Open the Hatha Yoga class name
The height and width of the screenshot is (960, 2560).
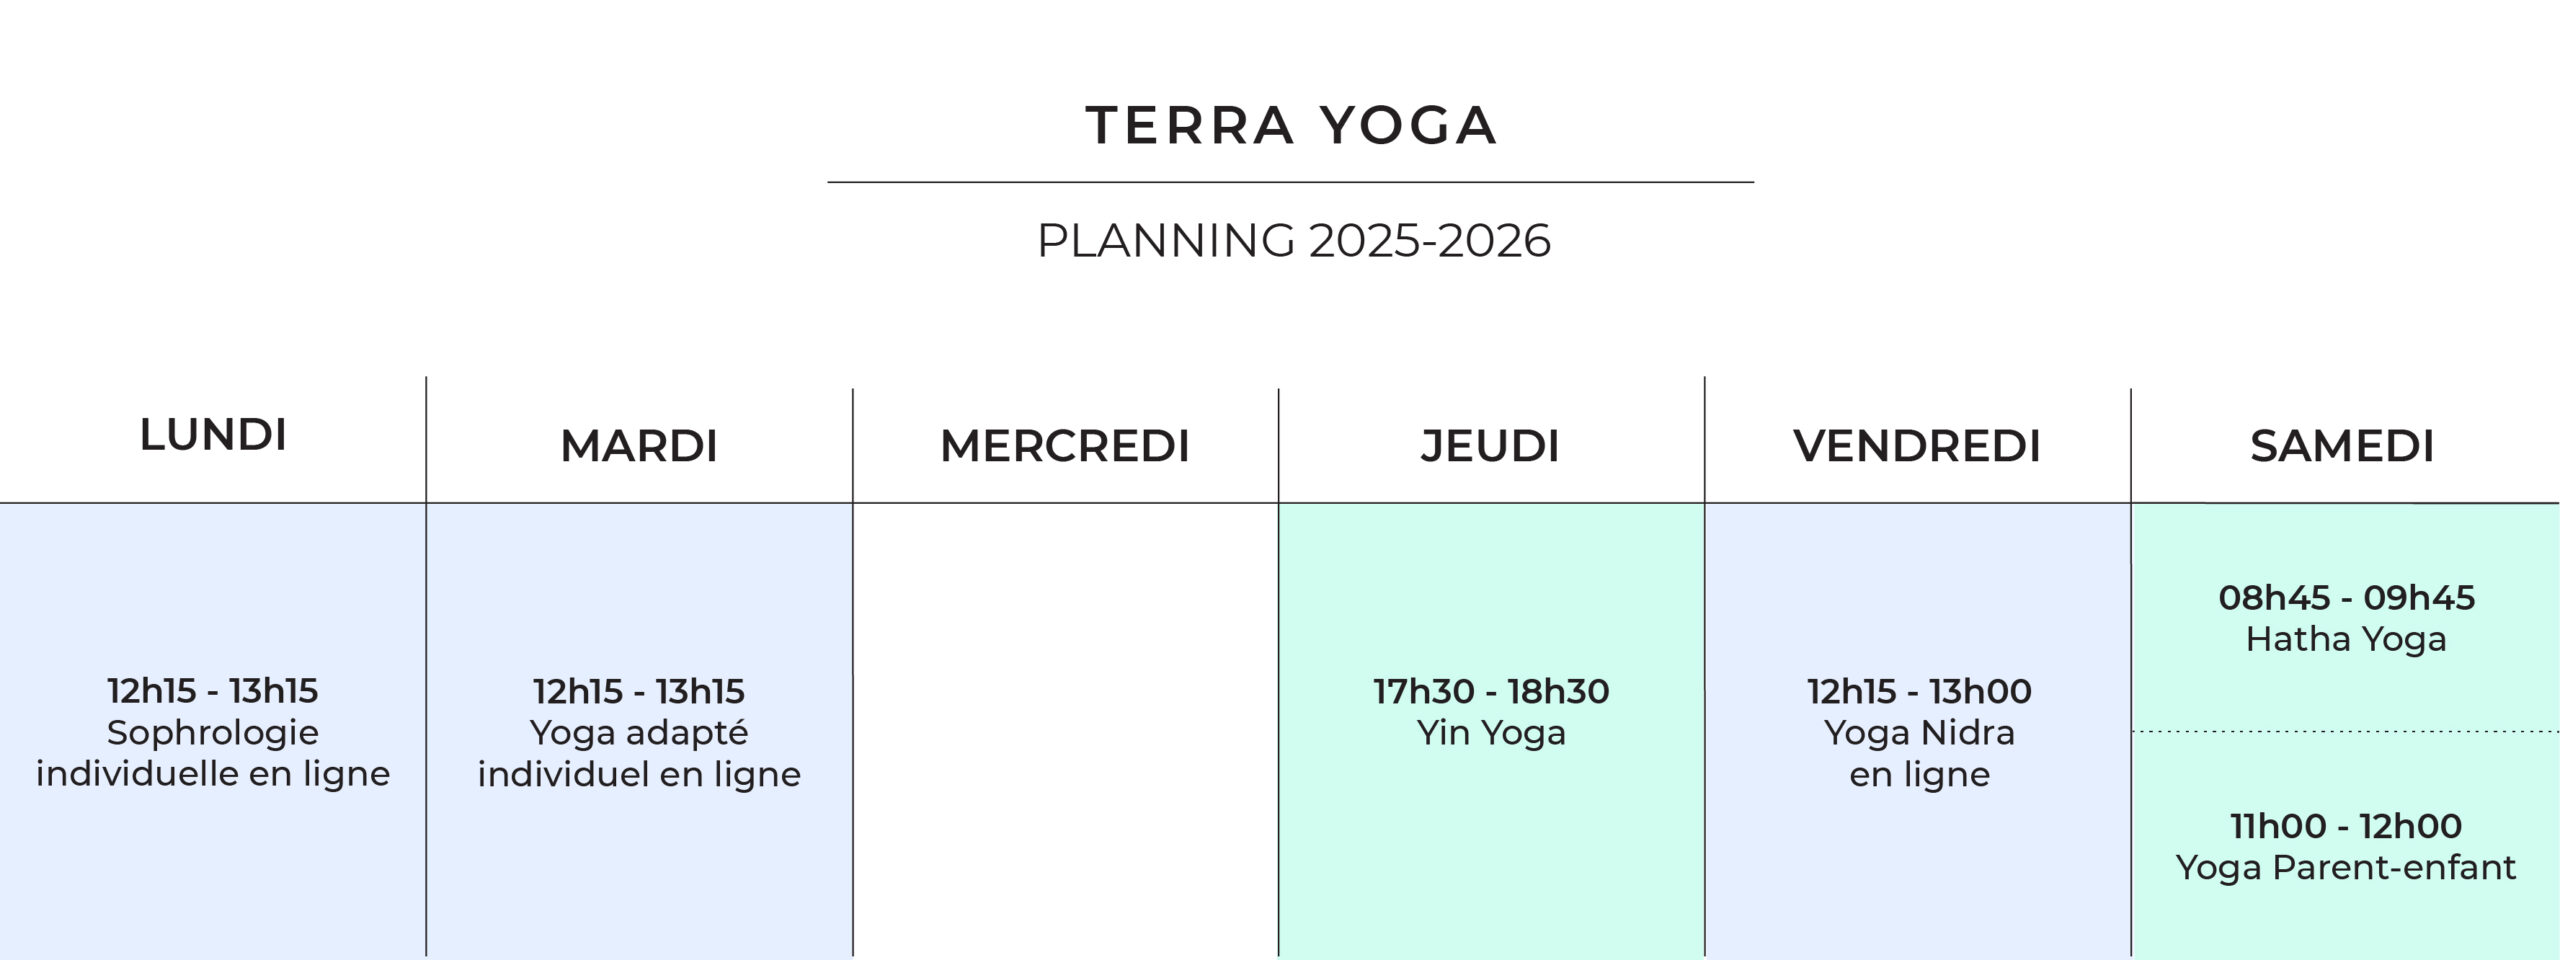pyautogui.click(x=2346, y=639)
